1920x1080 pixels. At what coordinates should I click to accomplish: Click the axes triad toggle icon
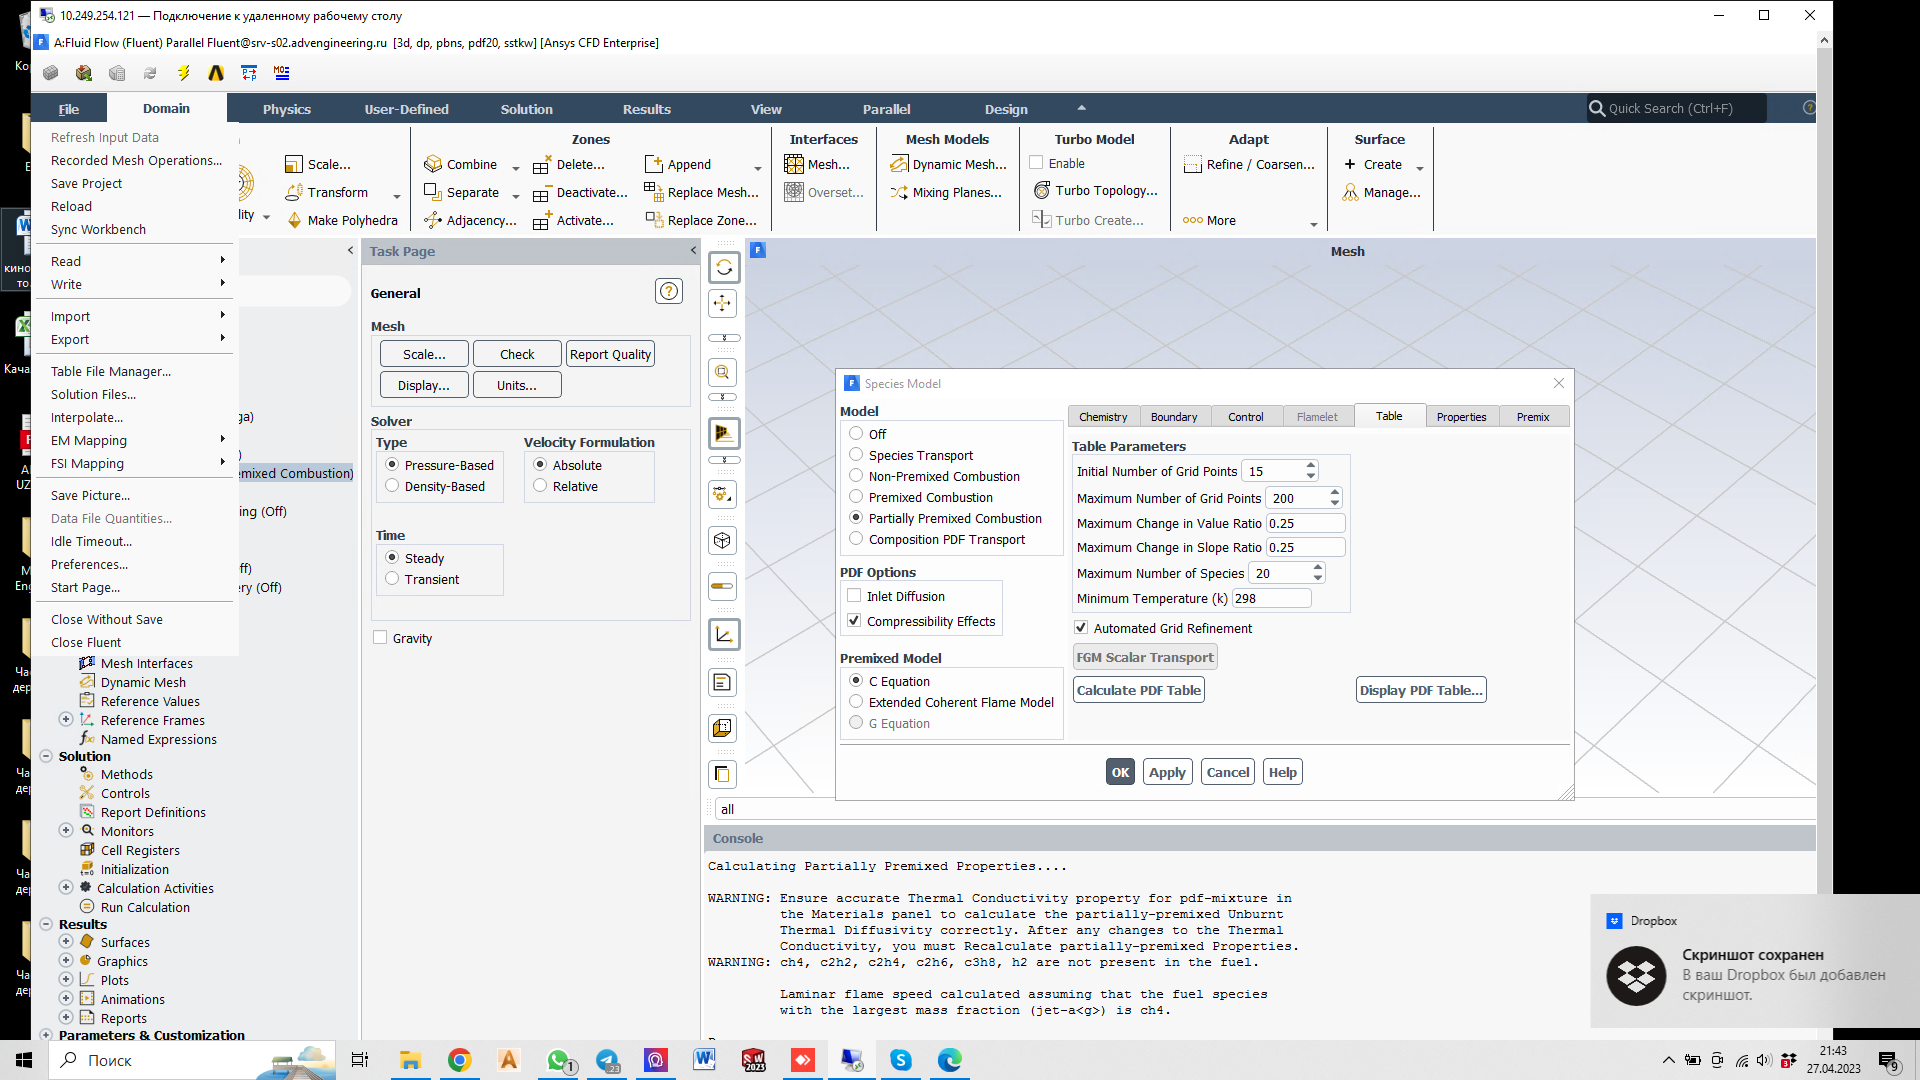(x=724, y=634)
